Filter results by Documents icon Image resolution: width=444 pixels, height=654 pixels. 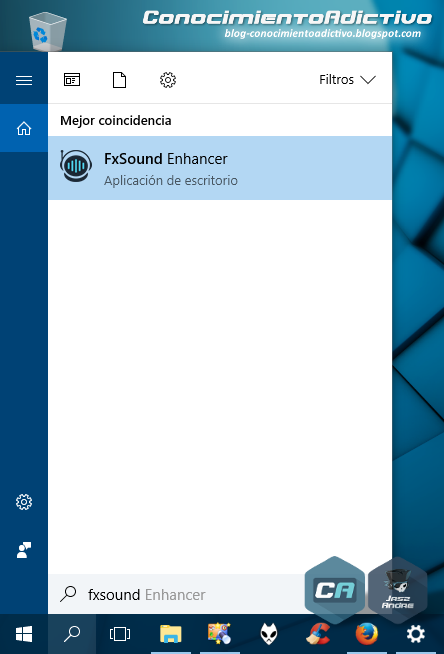pos(119,80)
